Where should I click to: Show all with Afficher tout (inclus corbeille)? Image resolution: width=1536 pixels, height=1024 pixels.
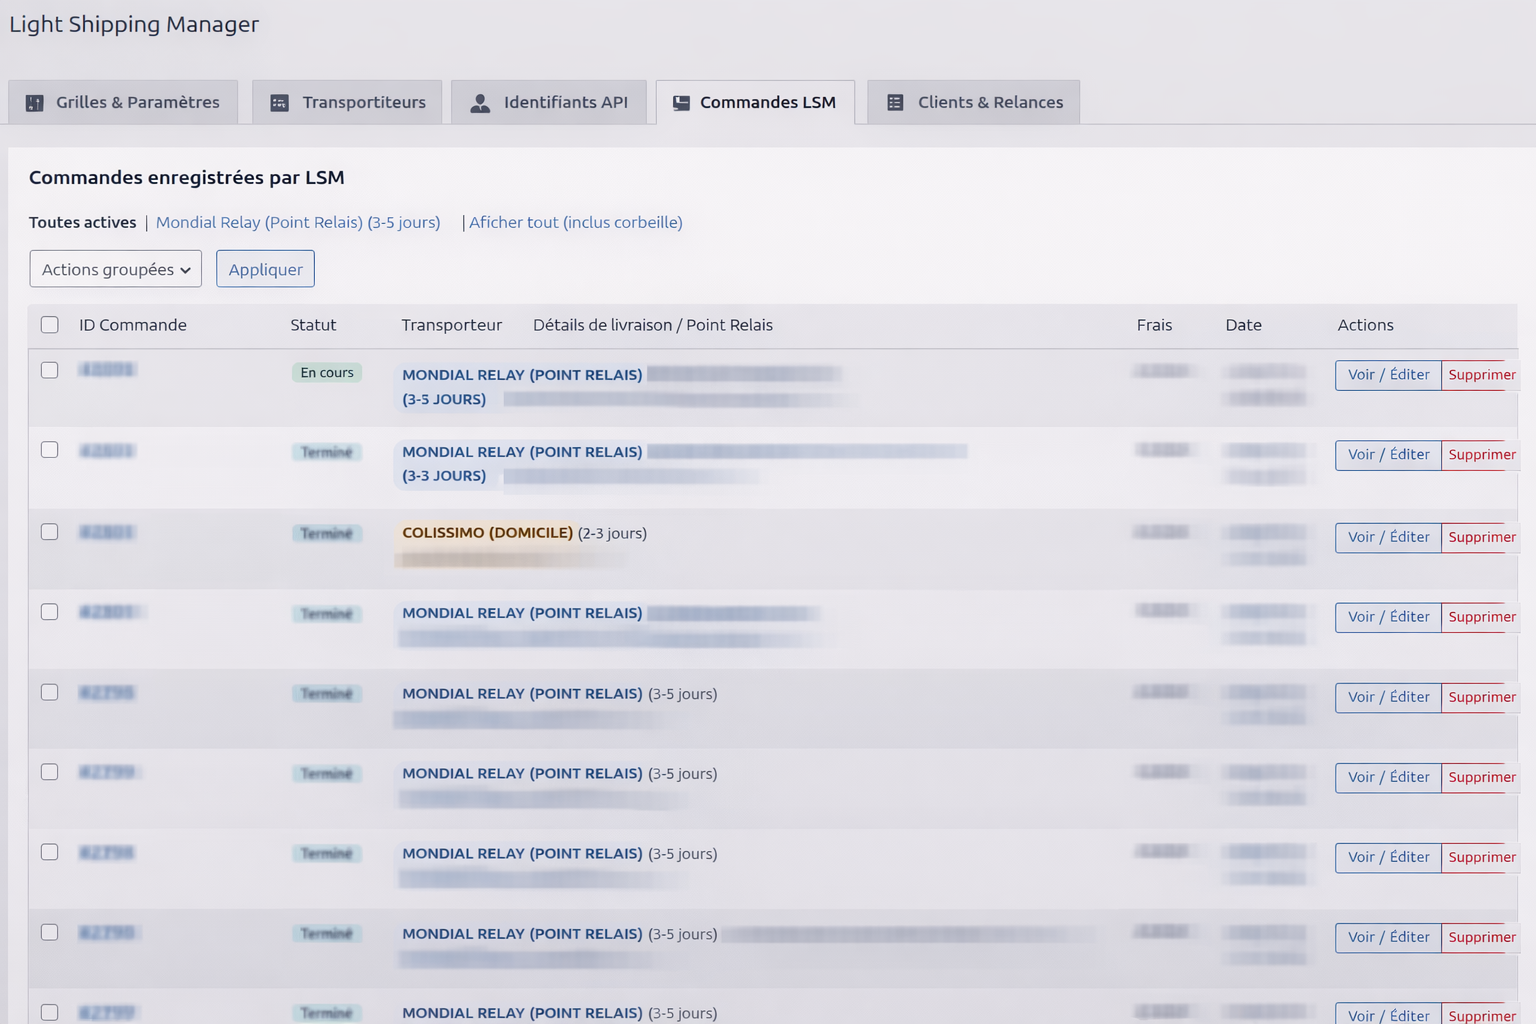(x=576, y=222)
